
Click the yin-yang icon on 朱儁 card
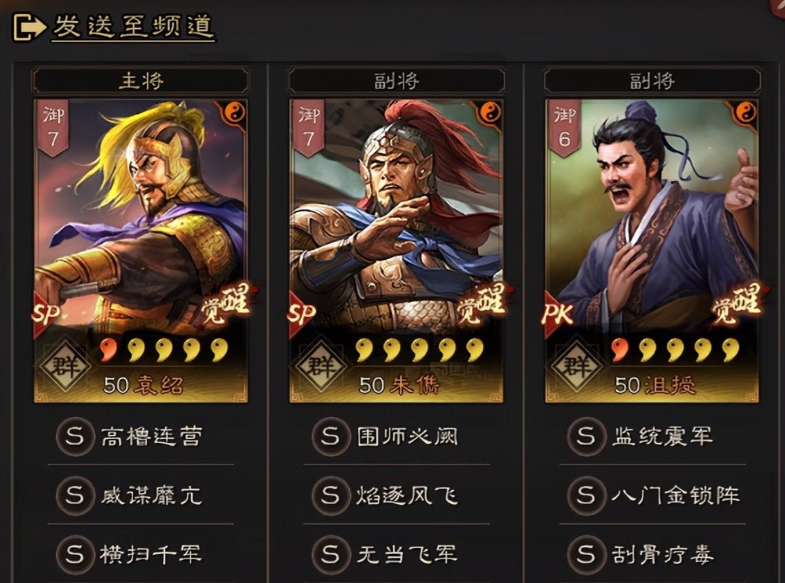tap(490, 113)
